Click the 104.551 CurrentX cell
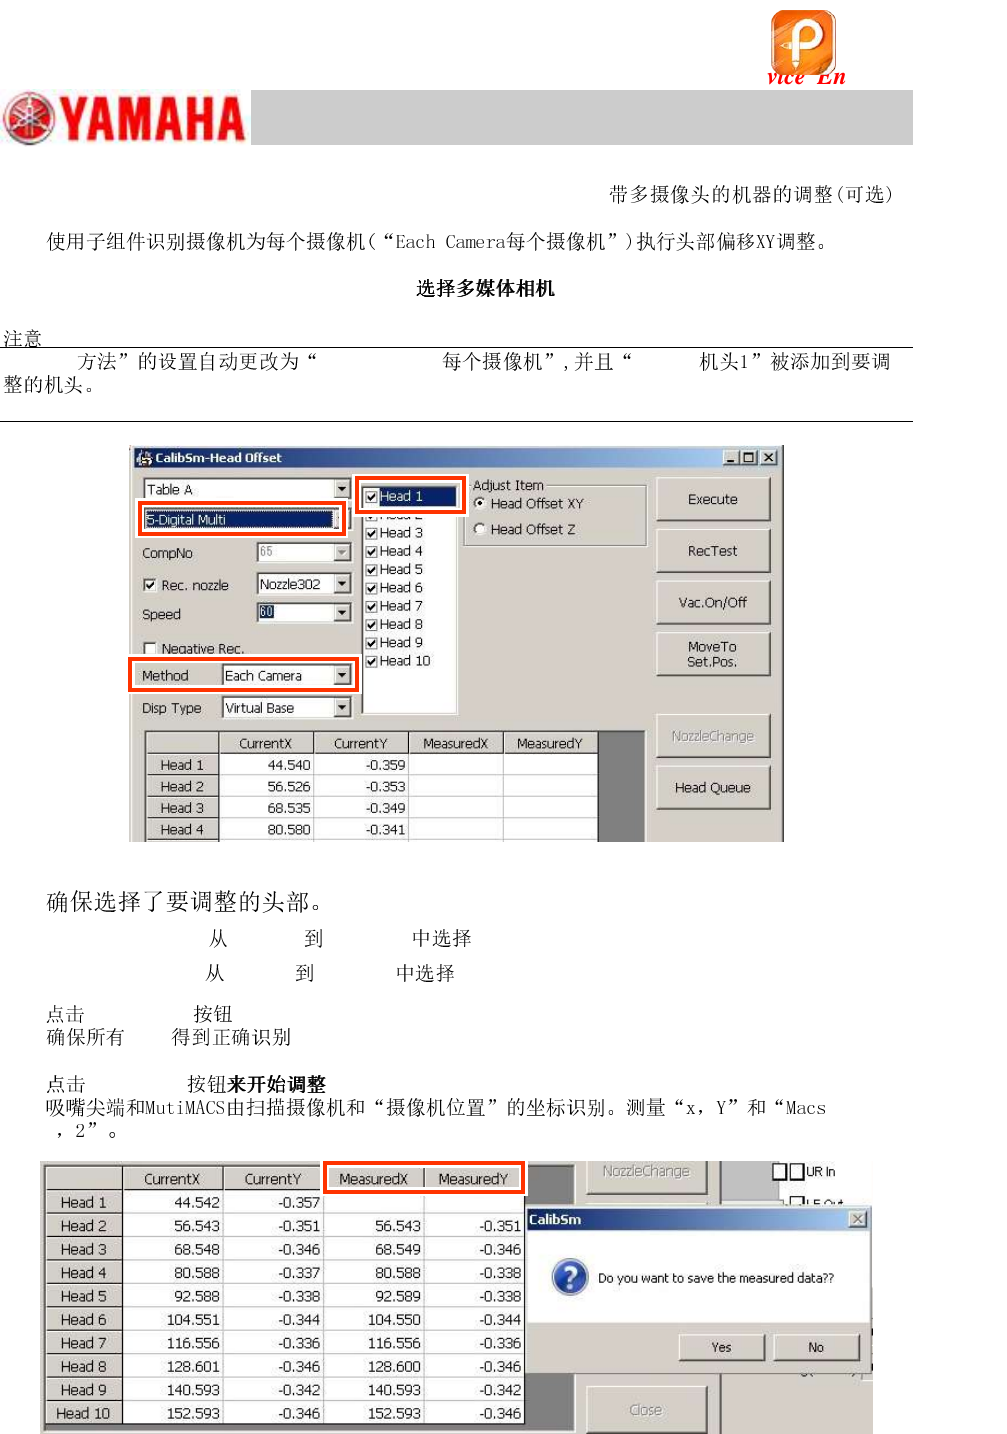This screenshot has height=1434, width=1007. [172, 1320]
